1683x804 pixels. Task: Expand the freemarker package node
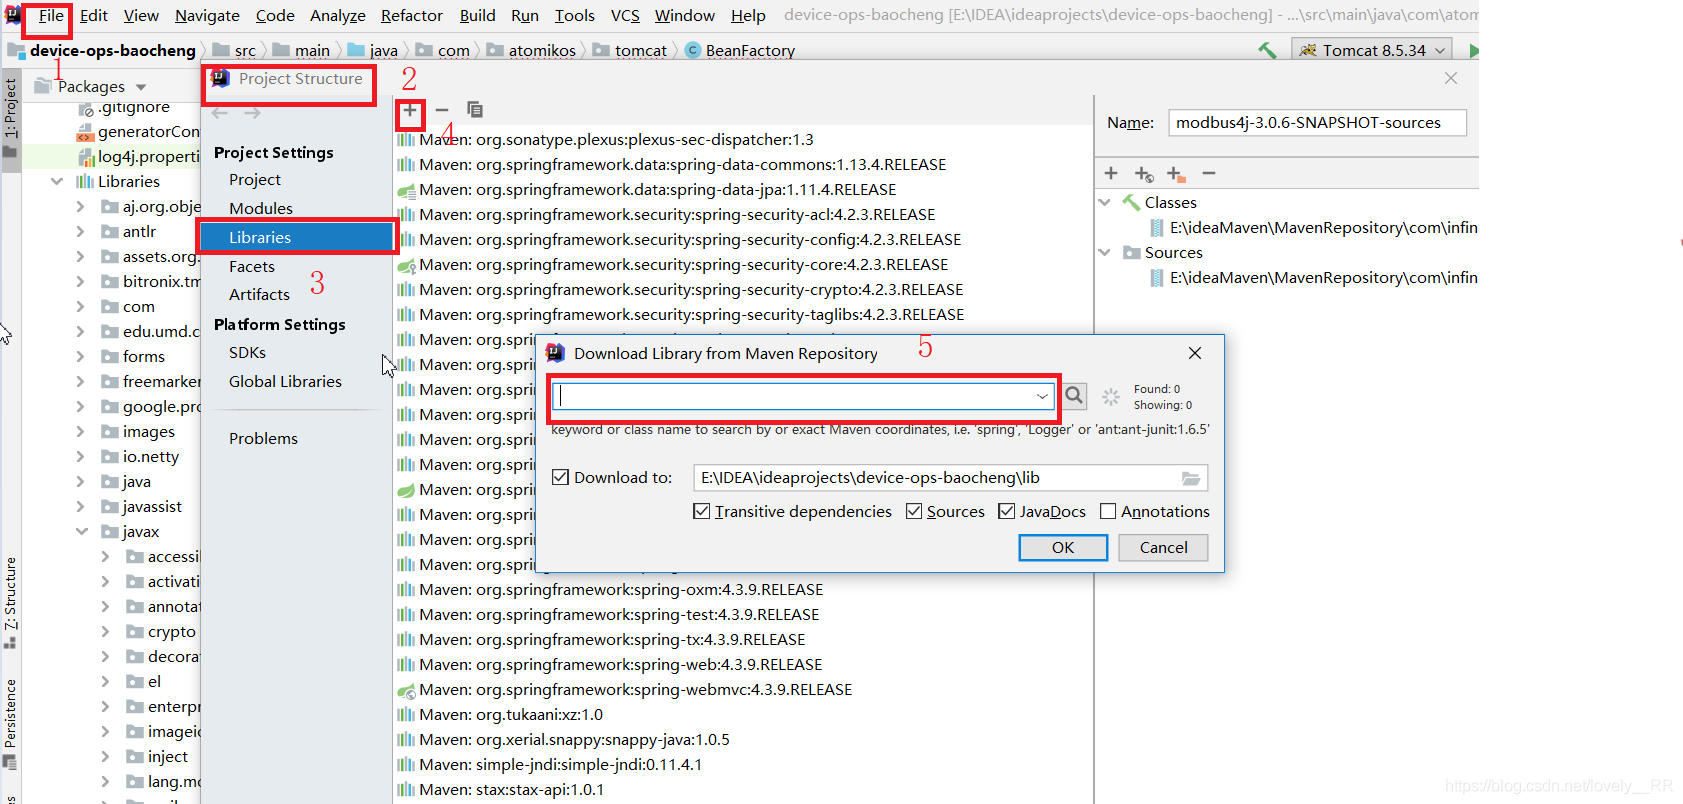click(x=80, y=381)
